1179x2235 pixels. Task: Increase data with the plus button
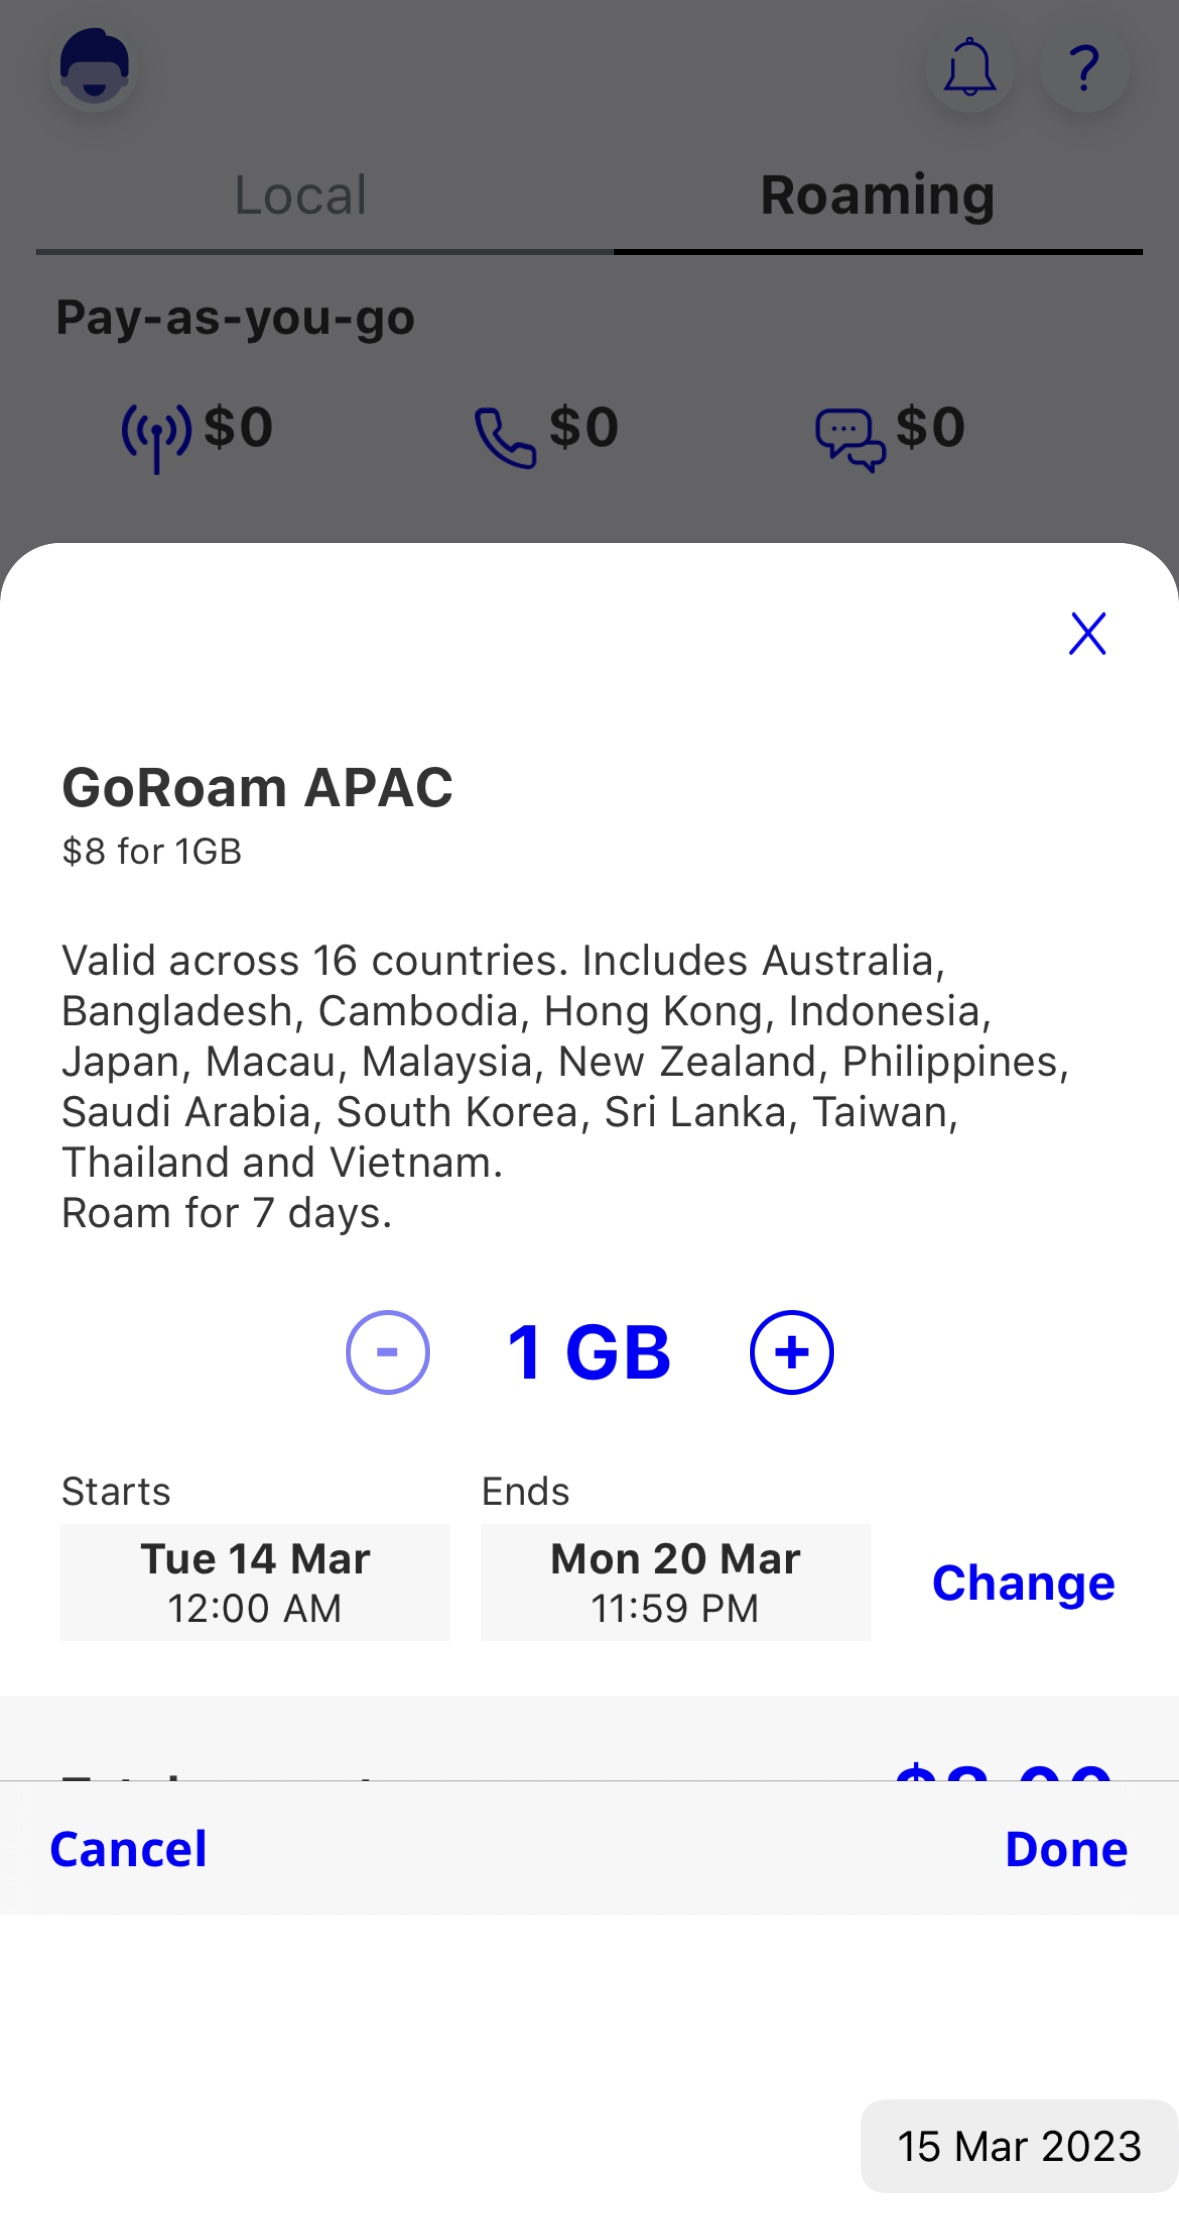(x=791, y=1352)
